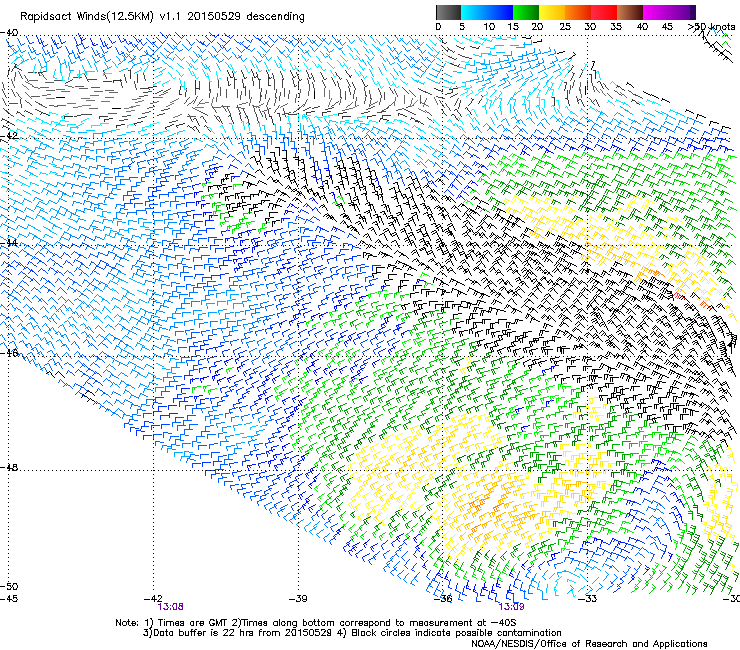This screenshot has height=650, width=740.
Task: Click the latitude label -42
Action: coord(9,136)
